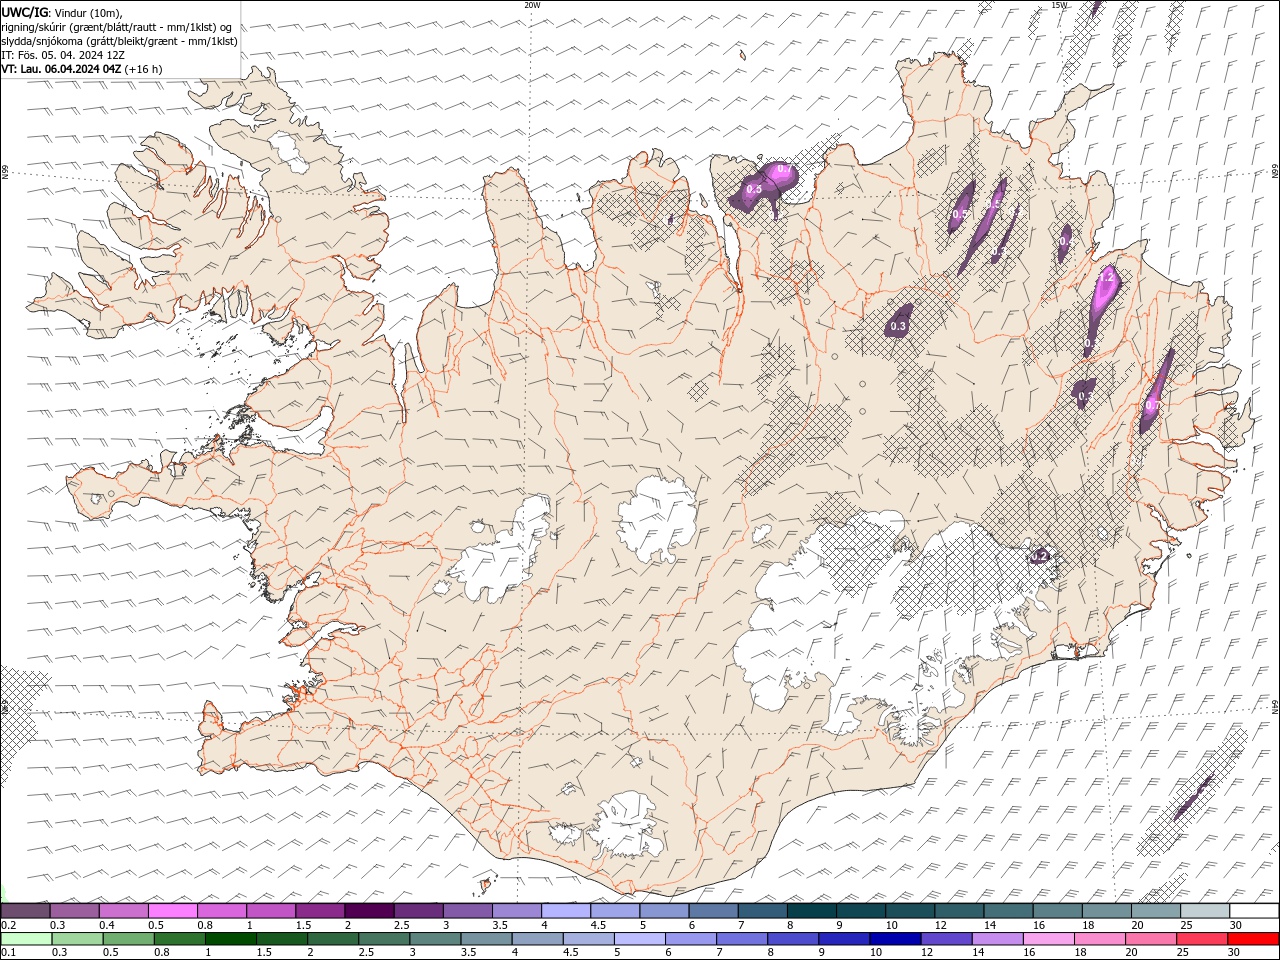This screenshot has height=960, width=1280.
Task: Click the bright red swatch labeled 30 in lower legend
Action: [1253, 939]
